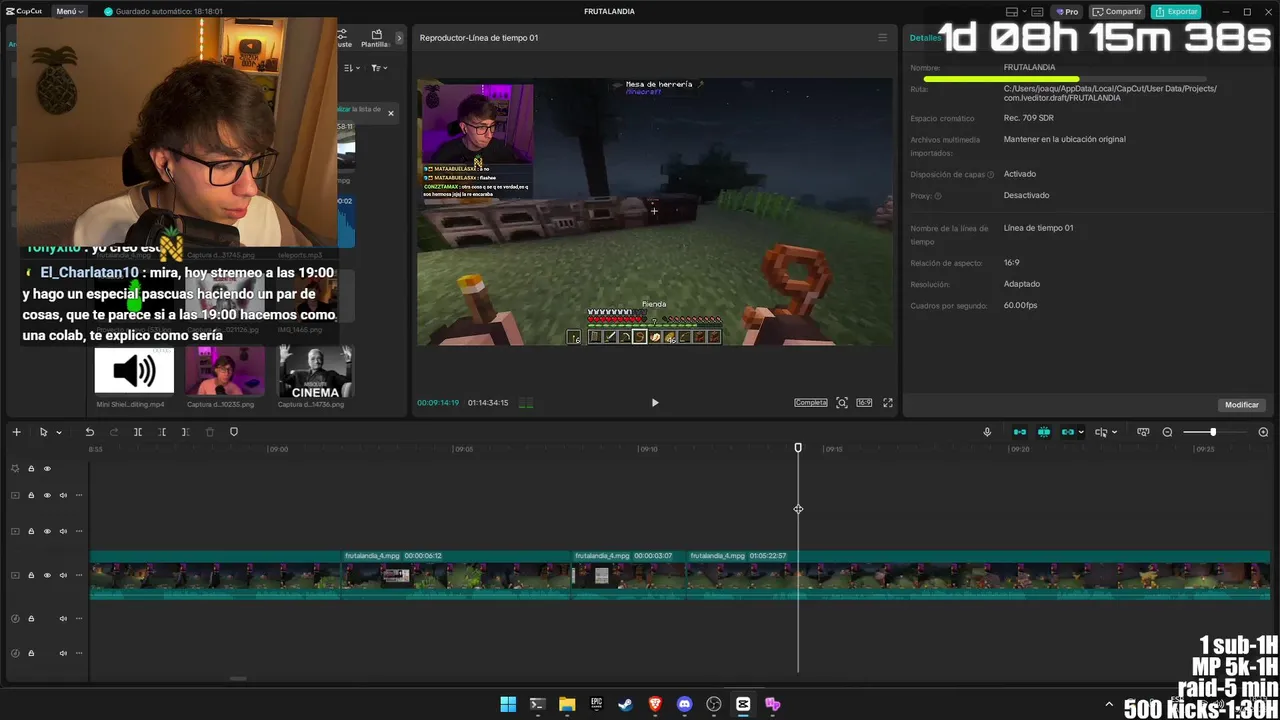Click the info icon beside Disposición de capas

991,174
